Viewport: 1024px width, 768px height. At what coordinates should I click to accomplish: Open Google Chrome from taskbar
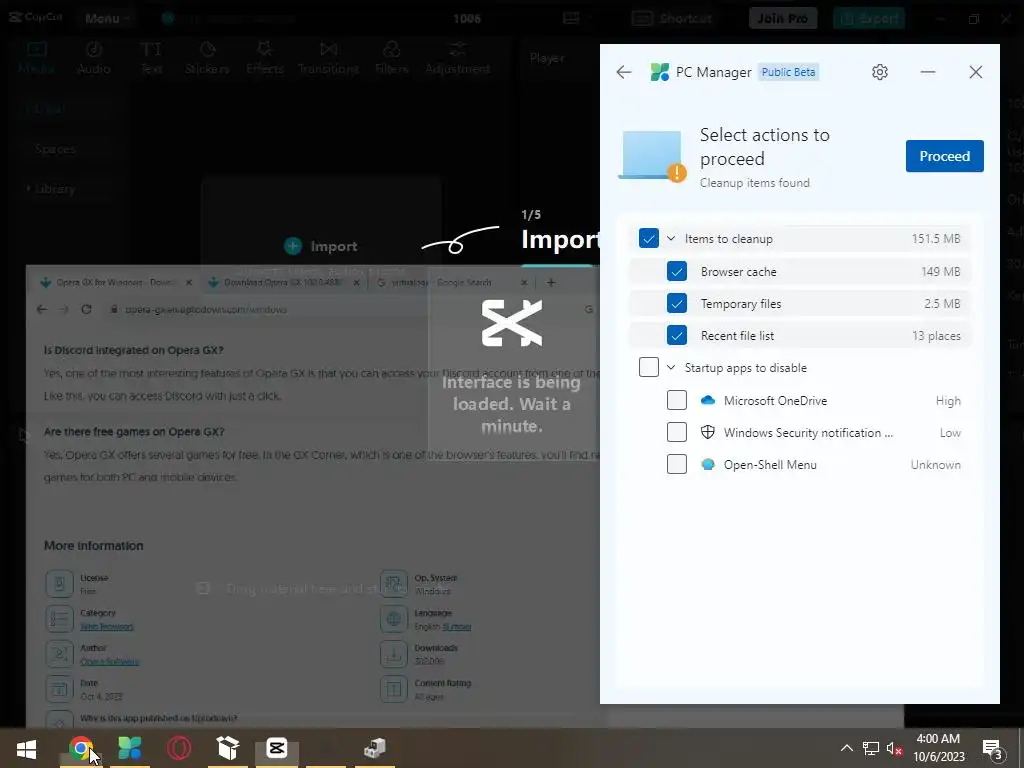click(80, 748)
